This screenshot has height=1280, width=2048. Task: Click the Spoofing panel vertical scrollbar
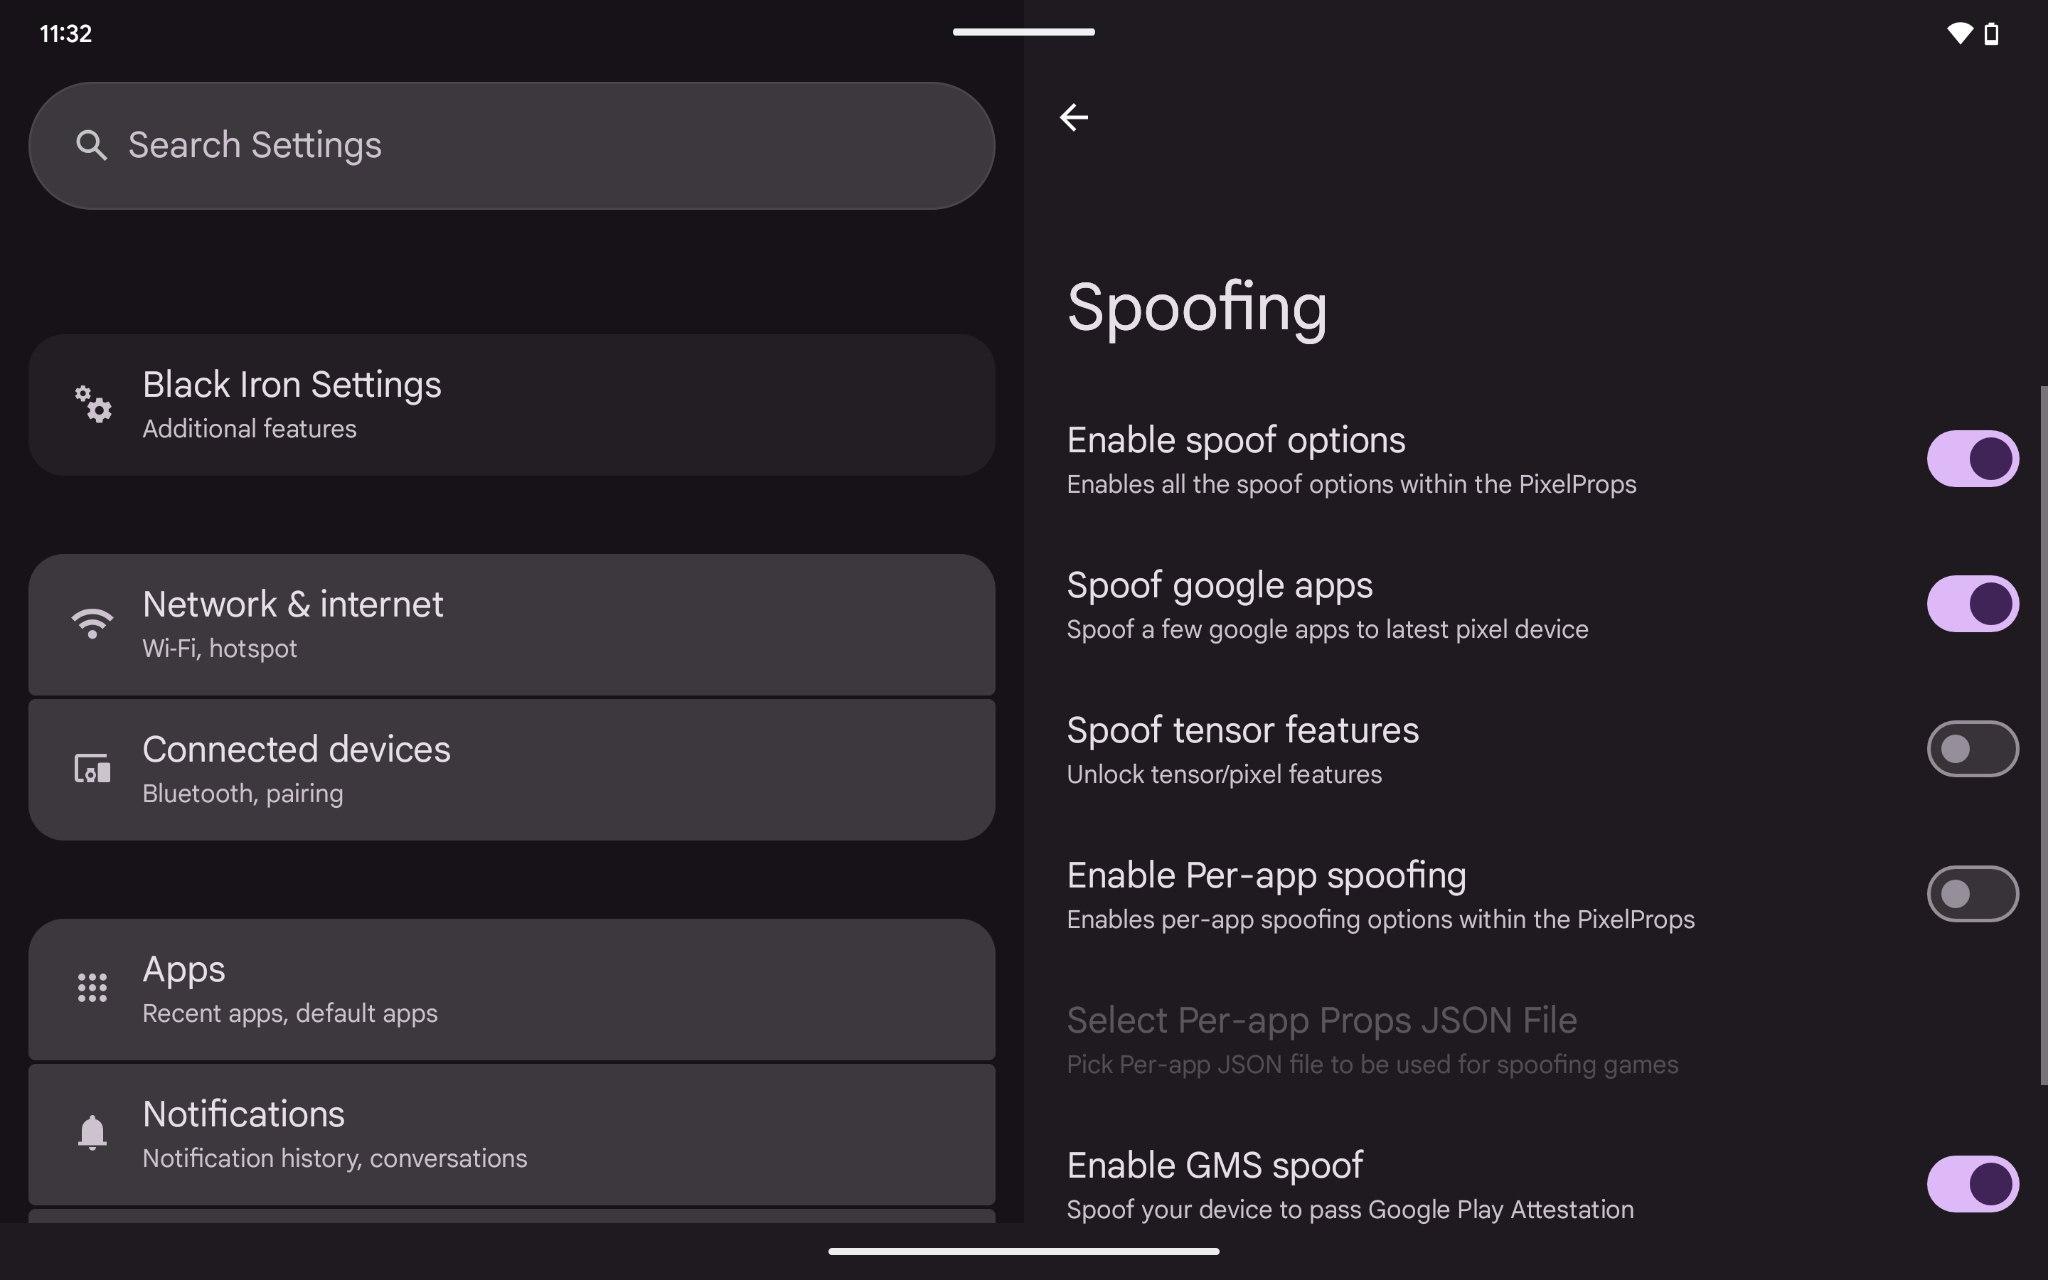point(2043,735)
